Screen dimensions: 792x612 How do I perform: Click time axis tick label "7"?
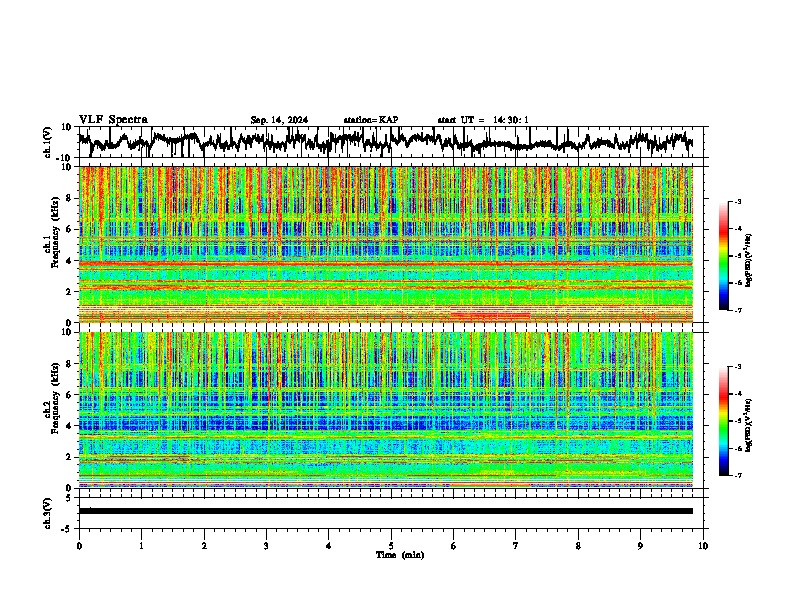516,546
